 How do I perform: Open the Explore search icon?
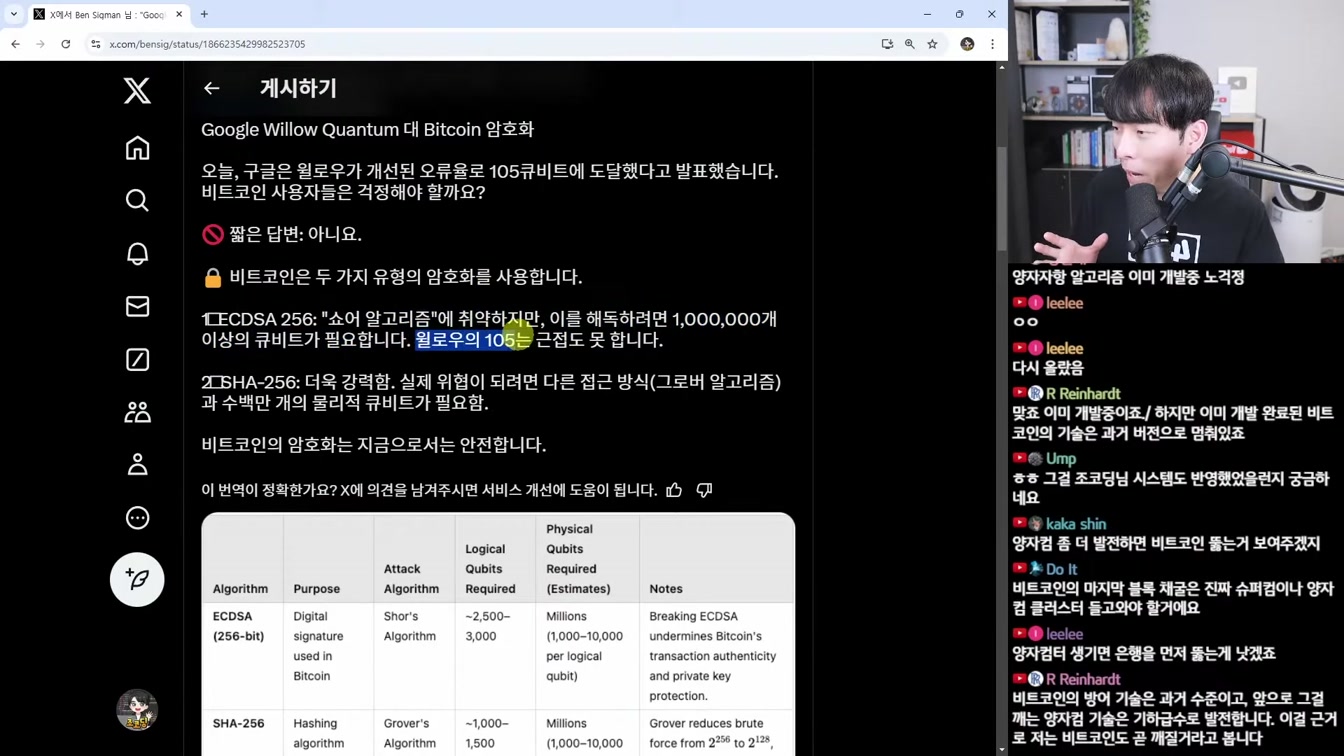(x=137, y=200)
